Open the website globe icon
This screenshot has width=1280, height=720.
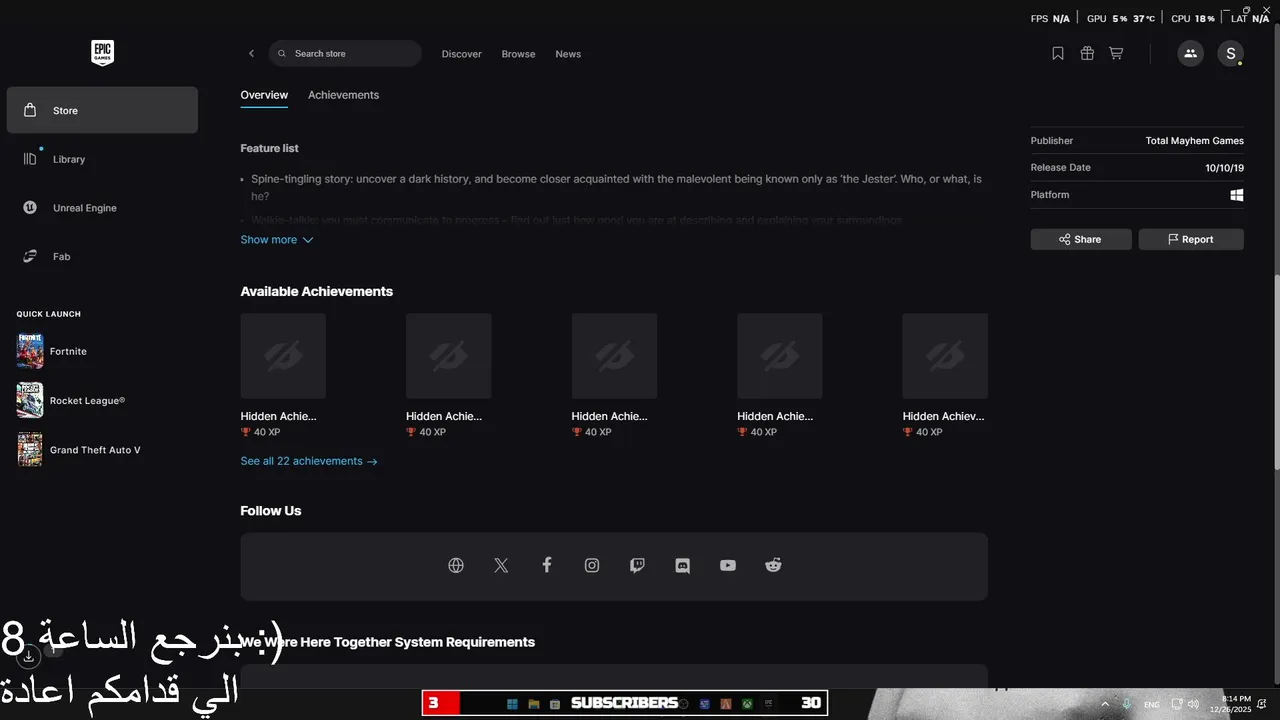[456, 565]
